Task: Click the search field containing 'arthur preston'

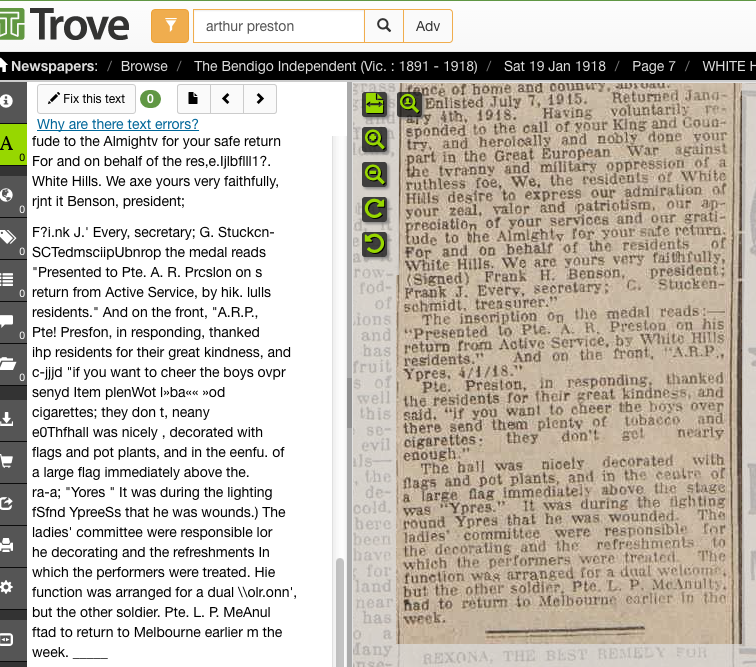Action: pyautogui.click(x=279, y=26)
